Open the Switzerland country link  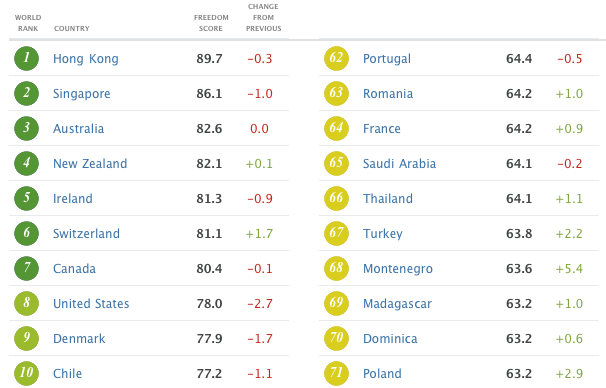pyautogui.click(x=86, y=233)
